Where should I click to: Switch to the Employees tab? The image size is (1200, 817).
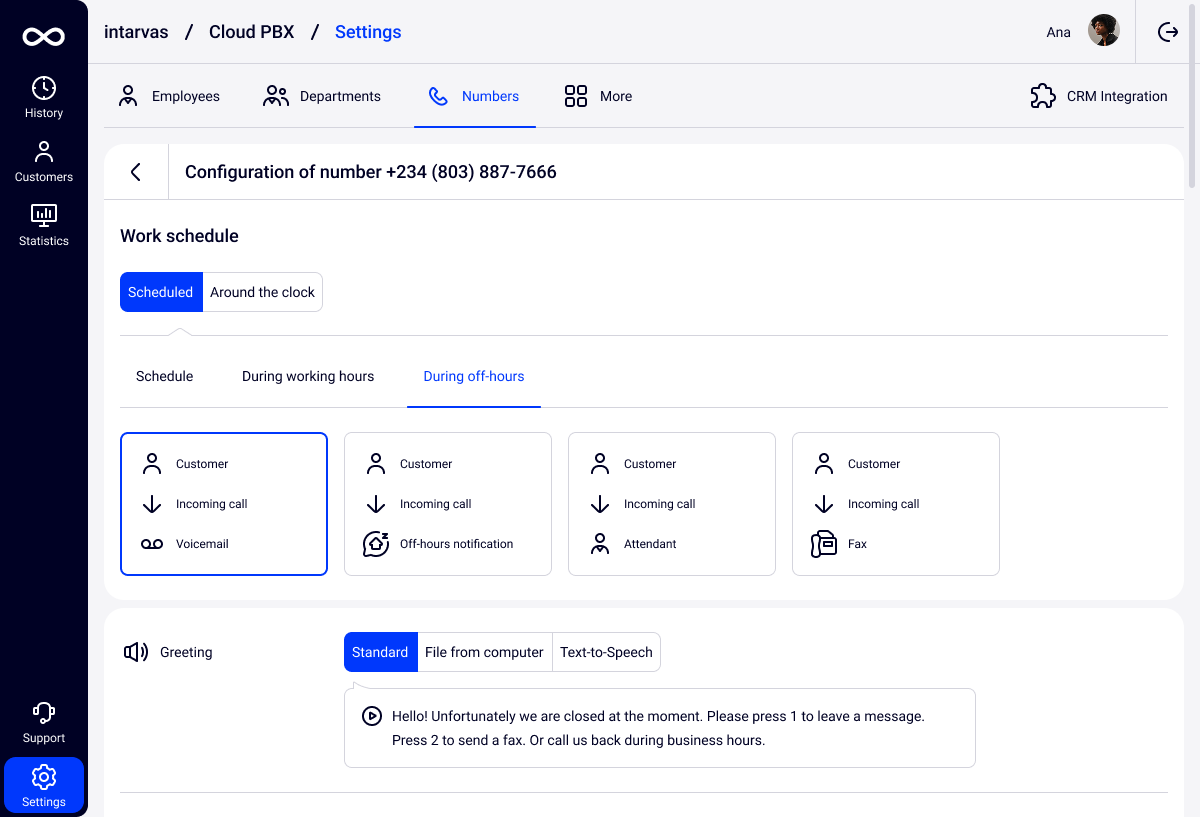(169, 96)
